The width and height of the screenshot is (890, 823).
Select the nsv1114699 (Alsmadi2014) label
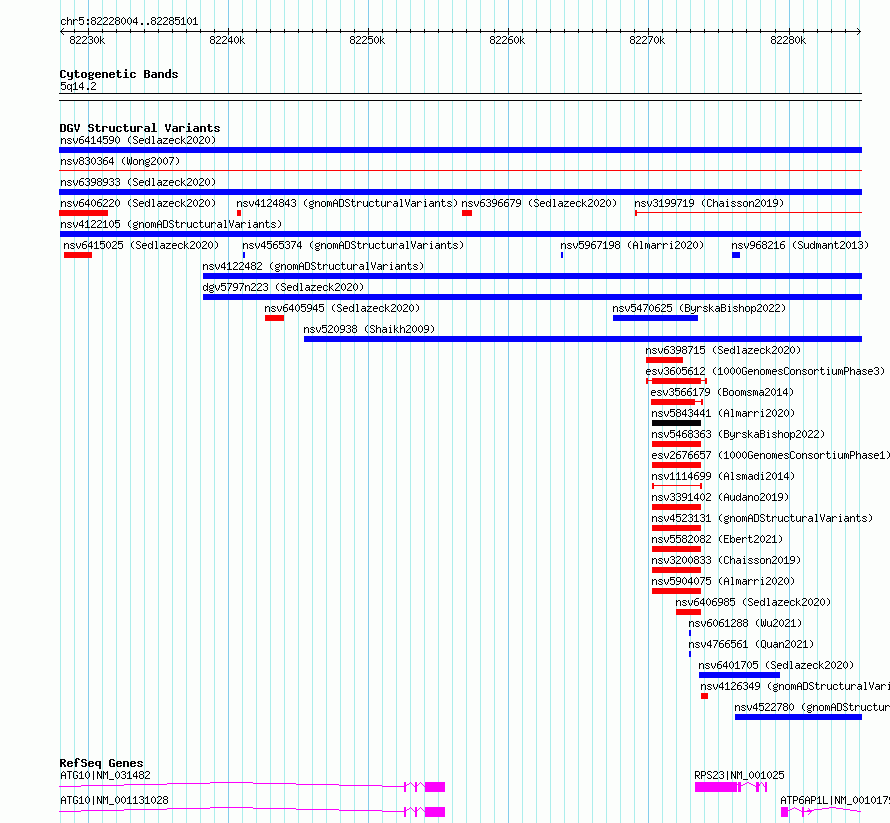(x=723, y=476)
